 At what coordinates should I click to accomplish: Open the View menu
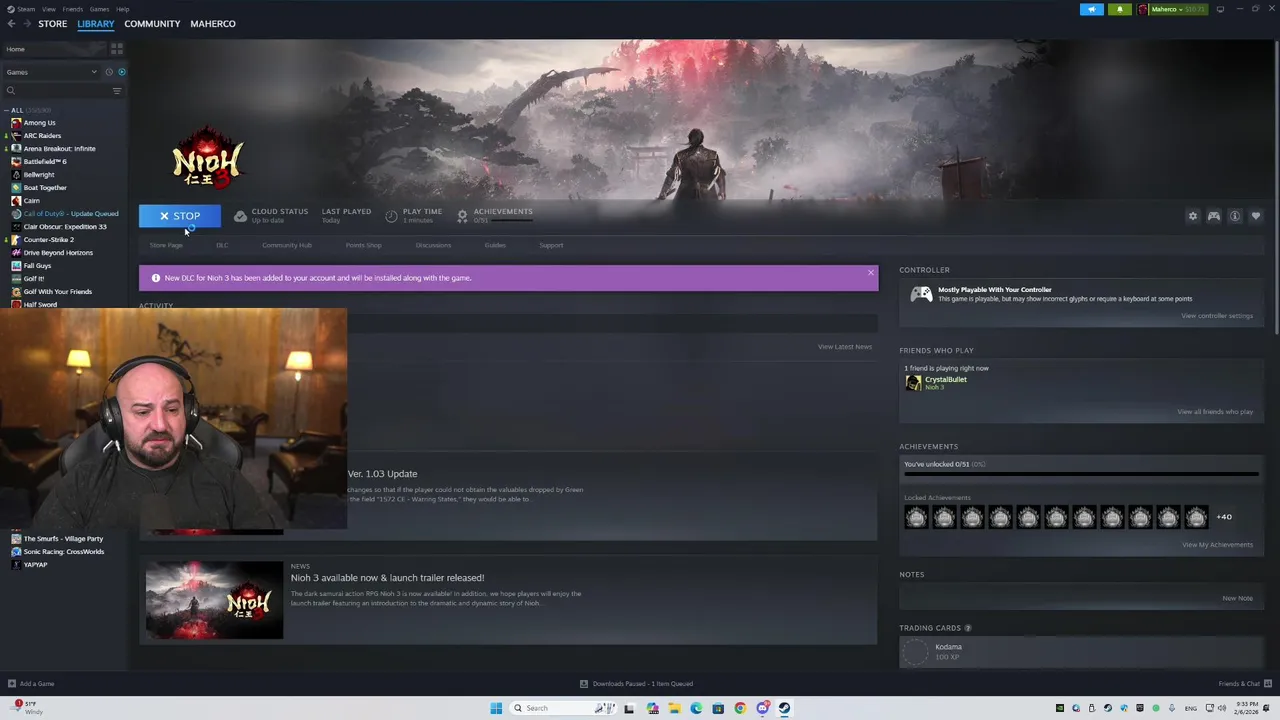[x=48, y=9]
